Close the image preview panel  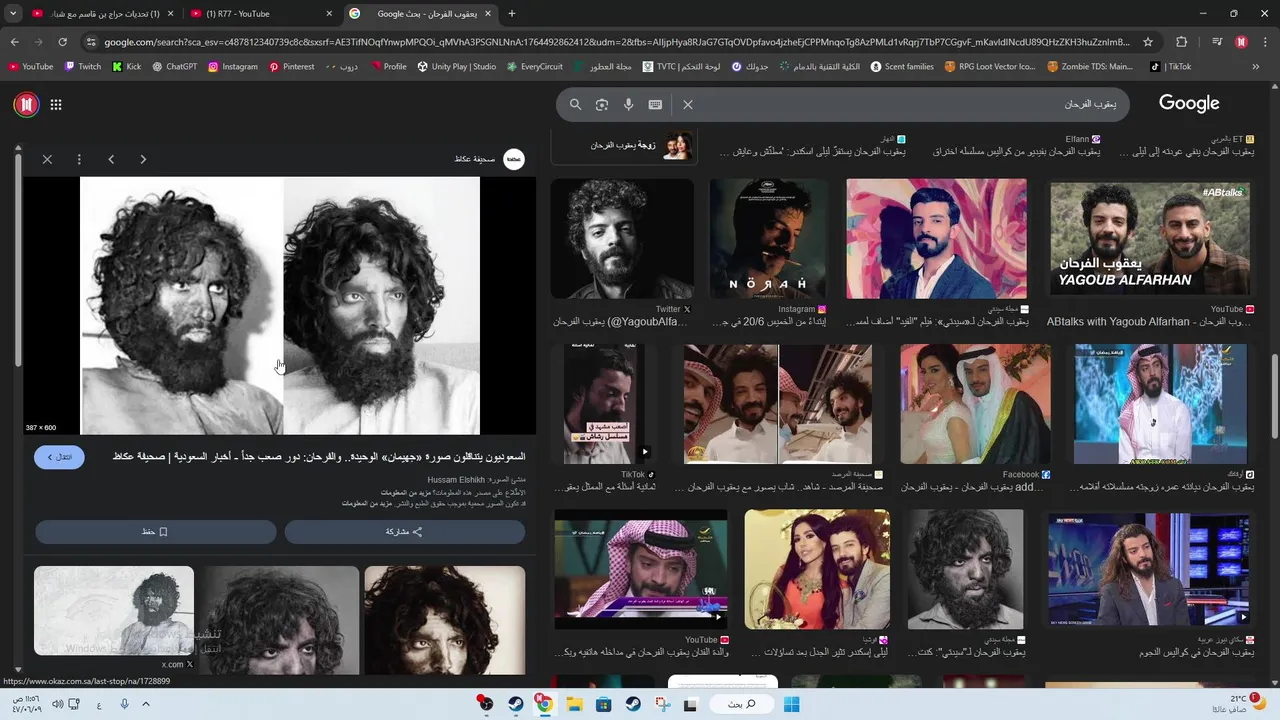pyautogui.click(x=47, y=159)
